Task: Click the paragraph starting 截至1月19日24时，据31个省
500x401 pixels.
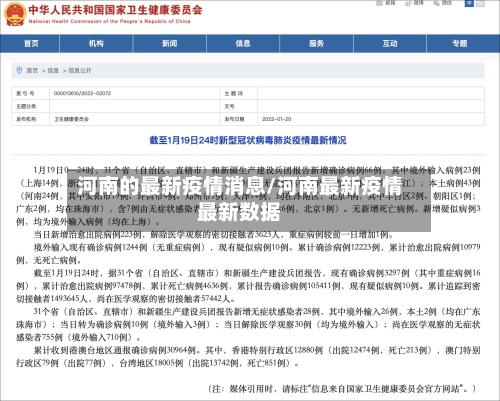Action: pyautogui.click(x=248, y=286)
